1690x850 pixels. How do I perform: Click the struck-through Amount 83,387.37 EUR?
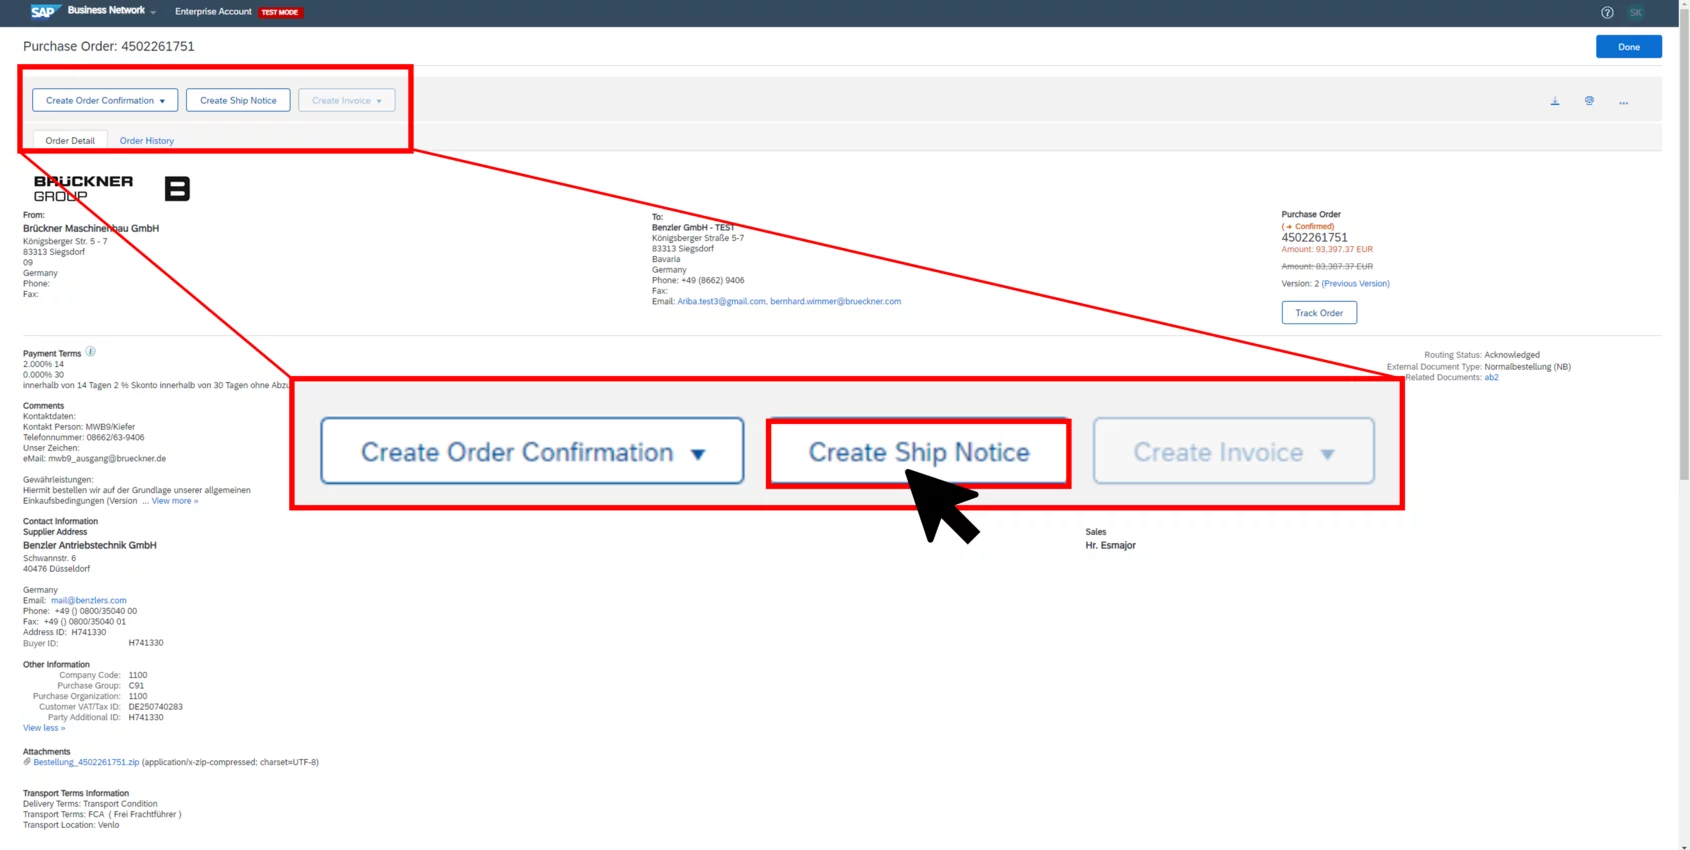click(x=1327, y=266)
